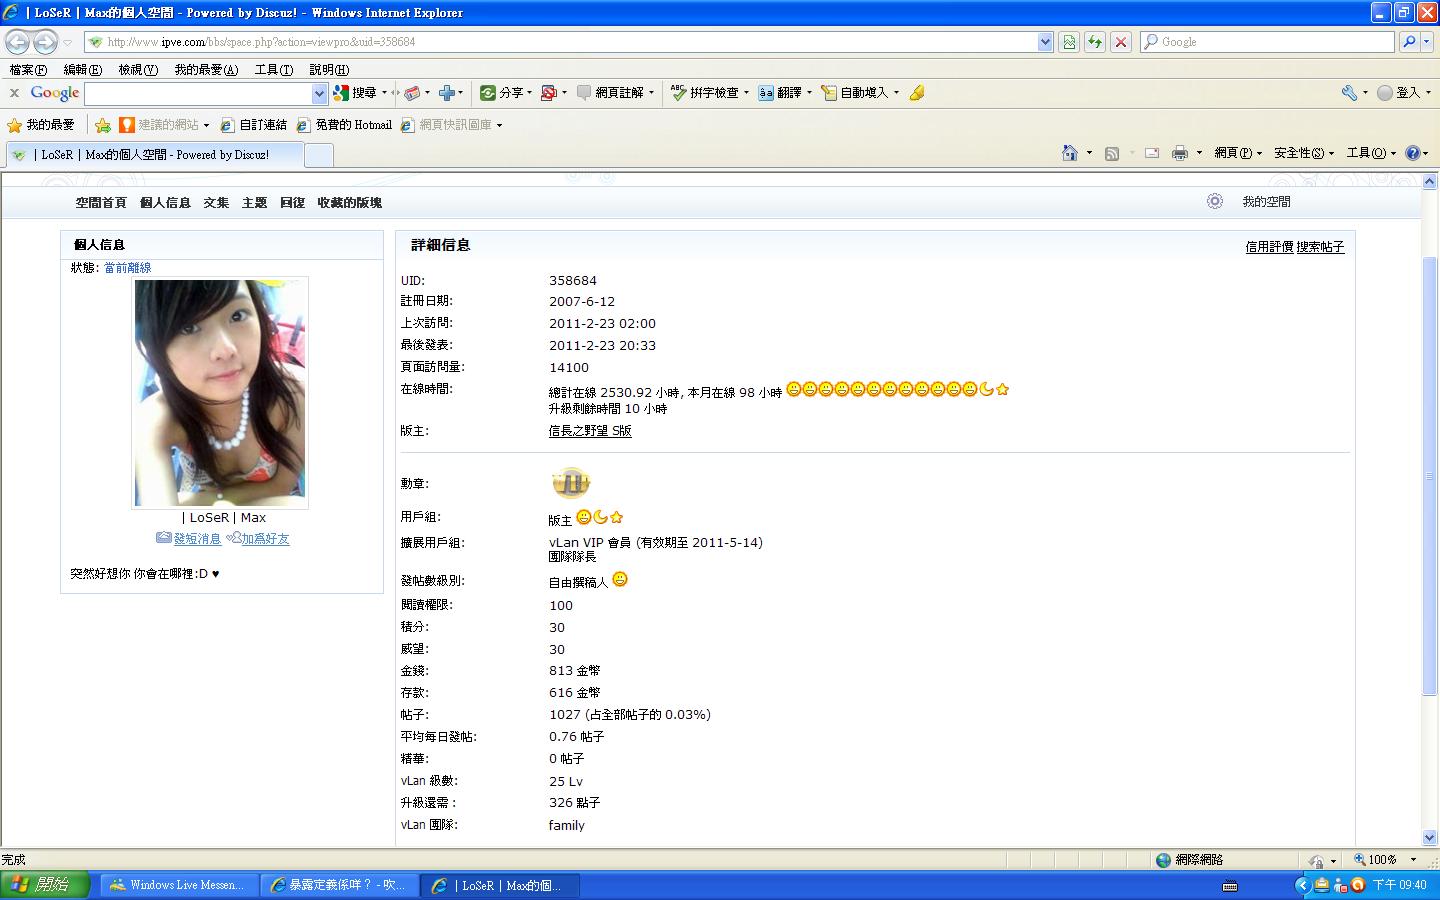
Task: Click the Home icon in command bar
Action: [x=1069, y=153]
